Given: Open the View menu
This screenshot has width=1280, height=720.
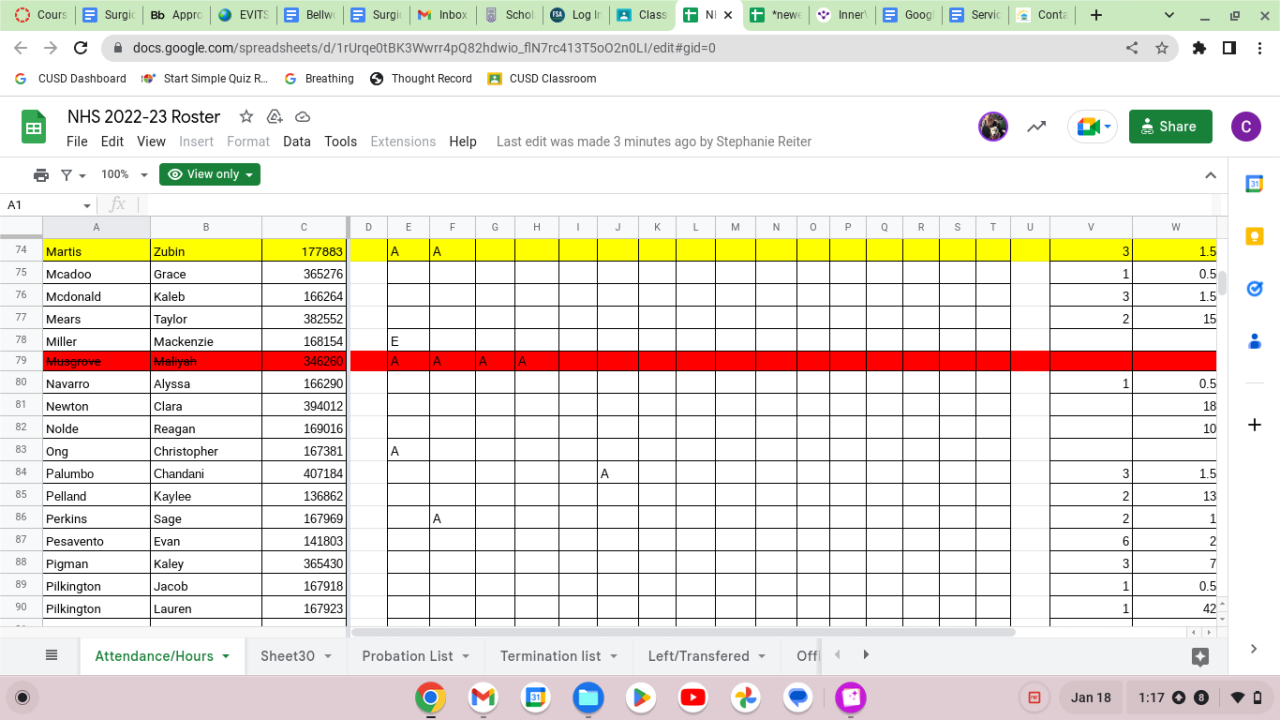Looking at the screenshot, I should (x=151, y=142).
